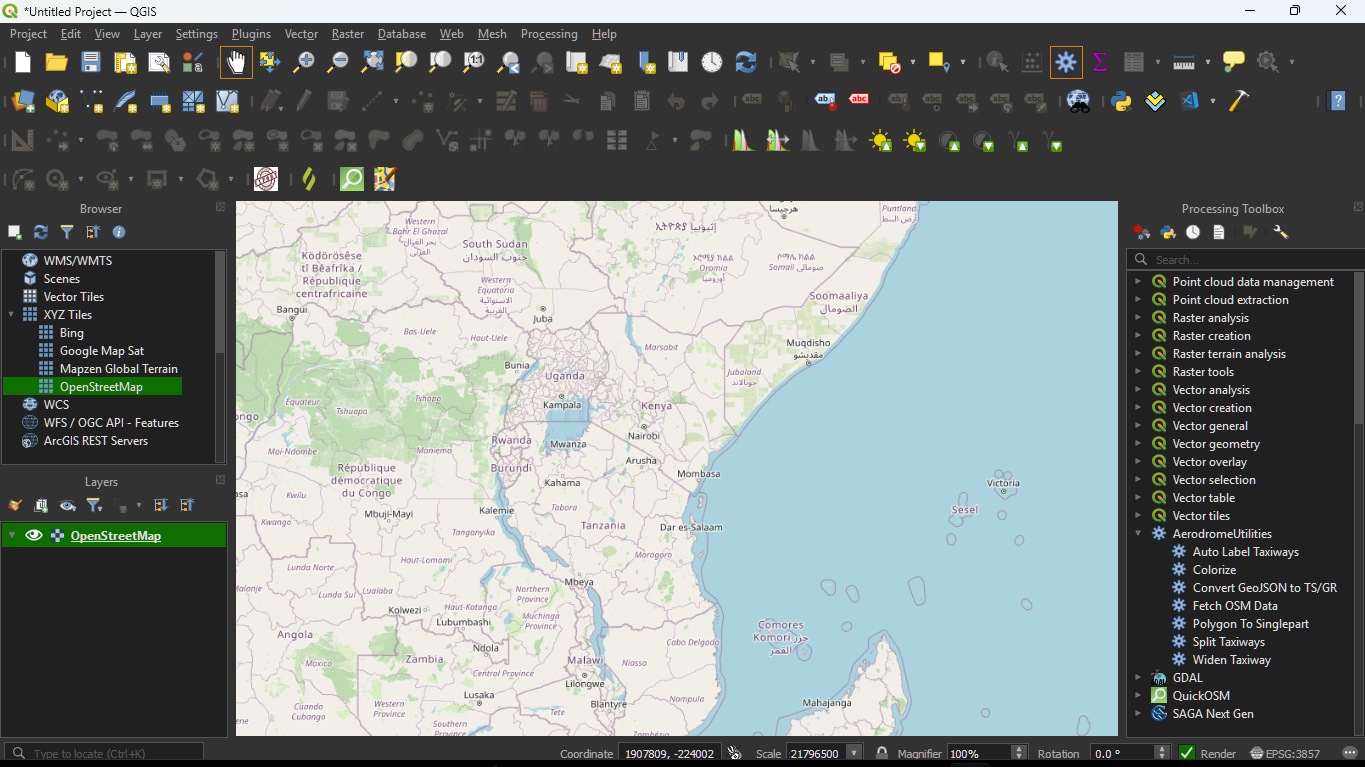Open the Python Console icon

pyautogui.click(x=1121, y=101)
